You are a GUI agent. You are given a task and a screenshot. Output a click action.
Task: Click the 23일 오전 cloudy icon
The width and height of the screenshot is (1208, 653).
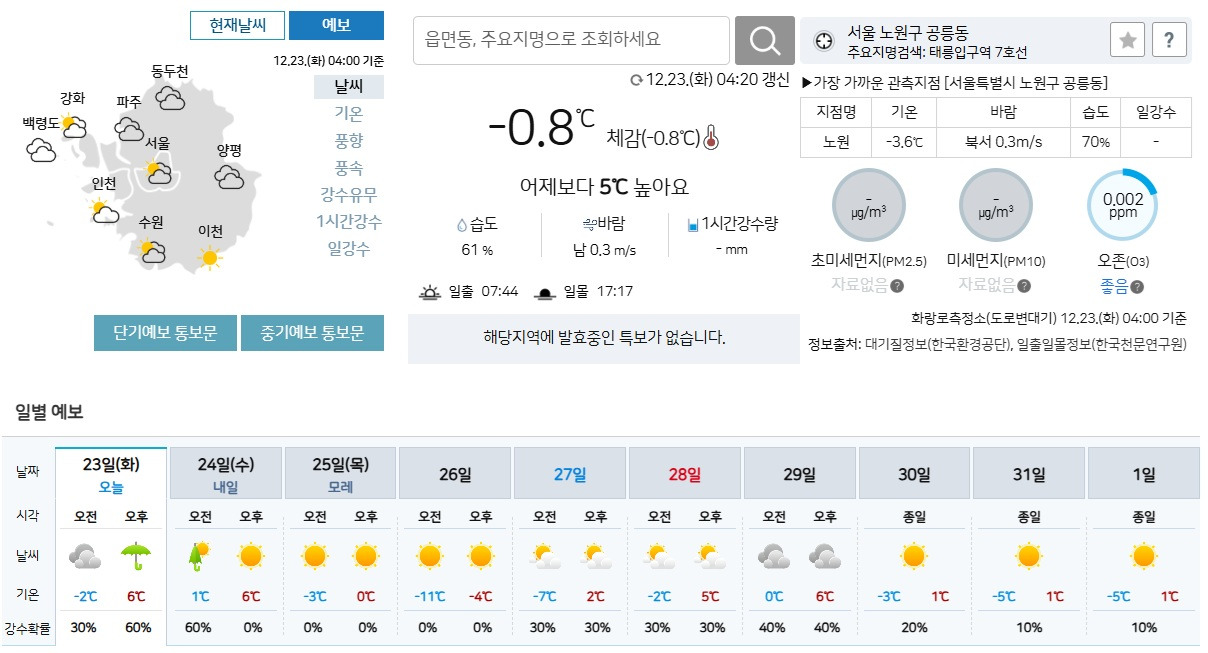tap(84, 556)
